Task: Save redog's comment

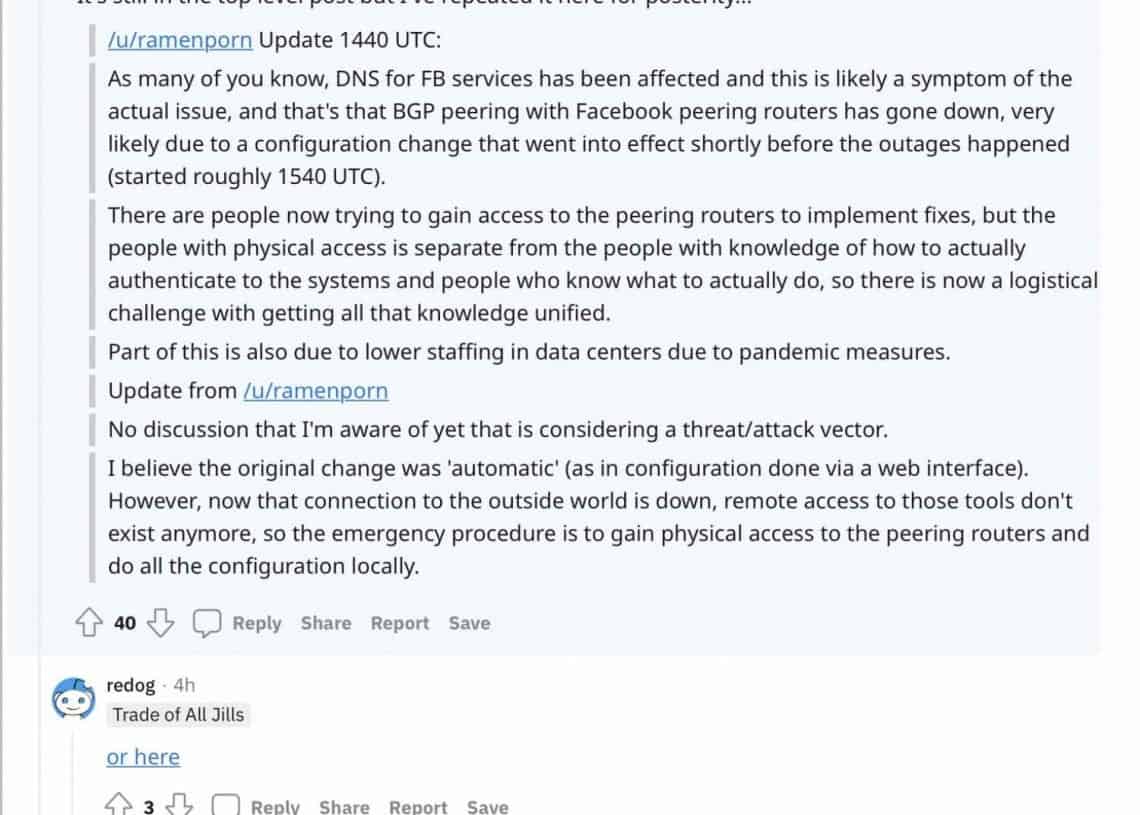Action: 487,806
